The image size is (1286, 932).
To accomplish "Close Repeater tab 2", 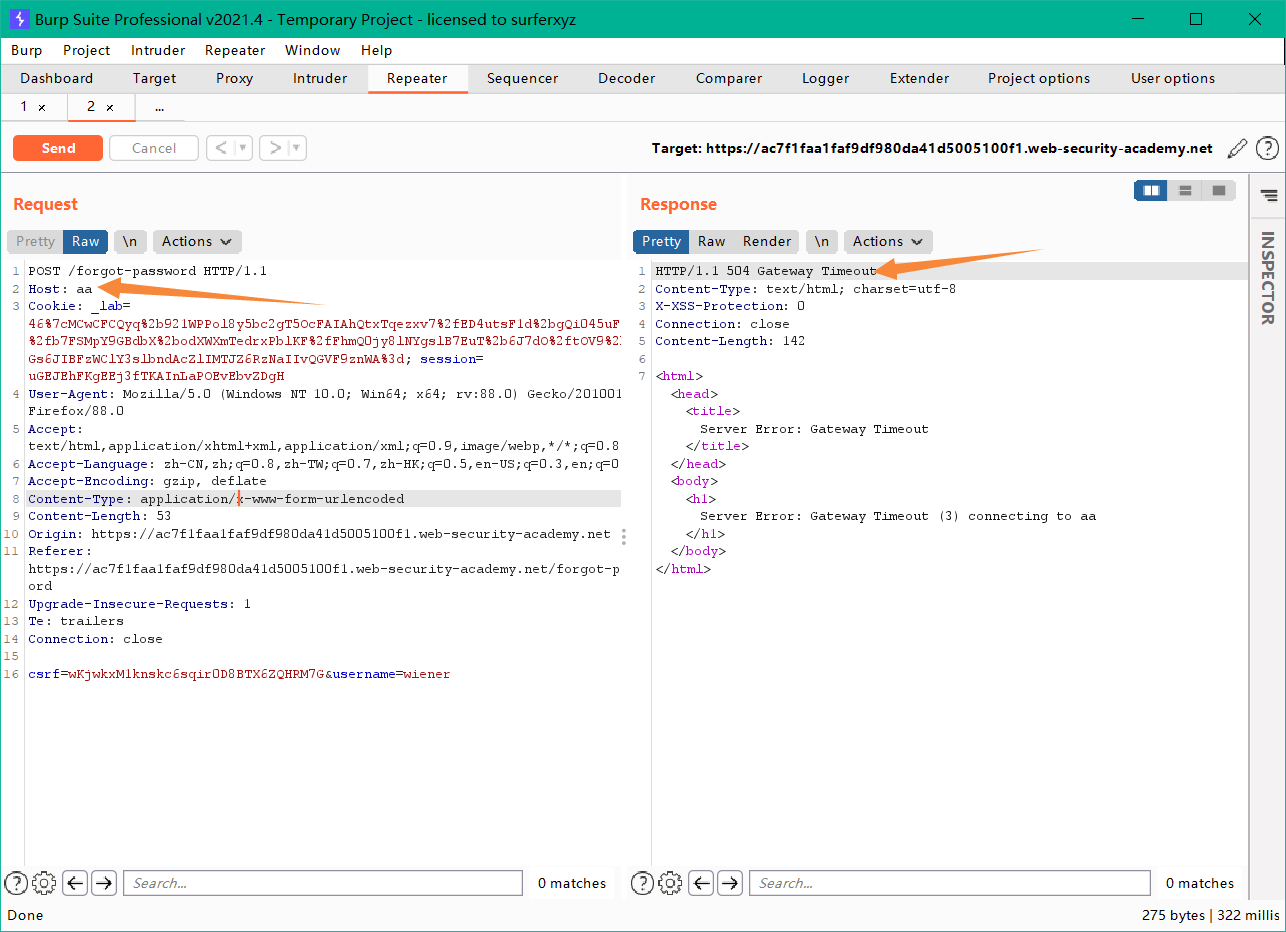I will [110, 107].
